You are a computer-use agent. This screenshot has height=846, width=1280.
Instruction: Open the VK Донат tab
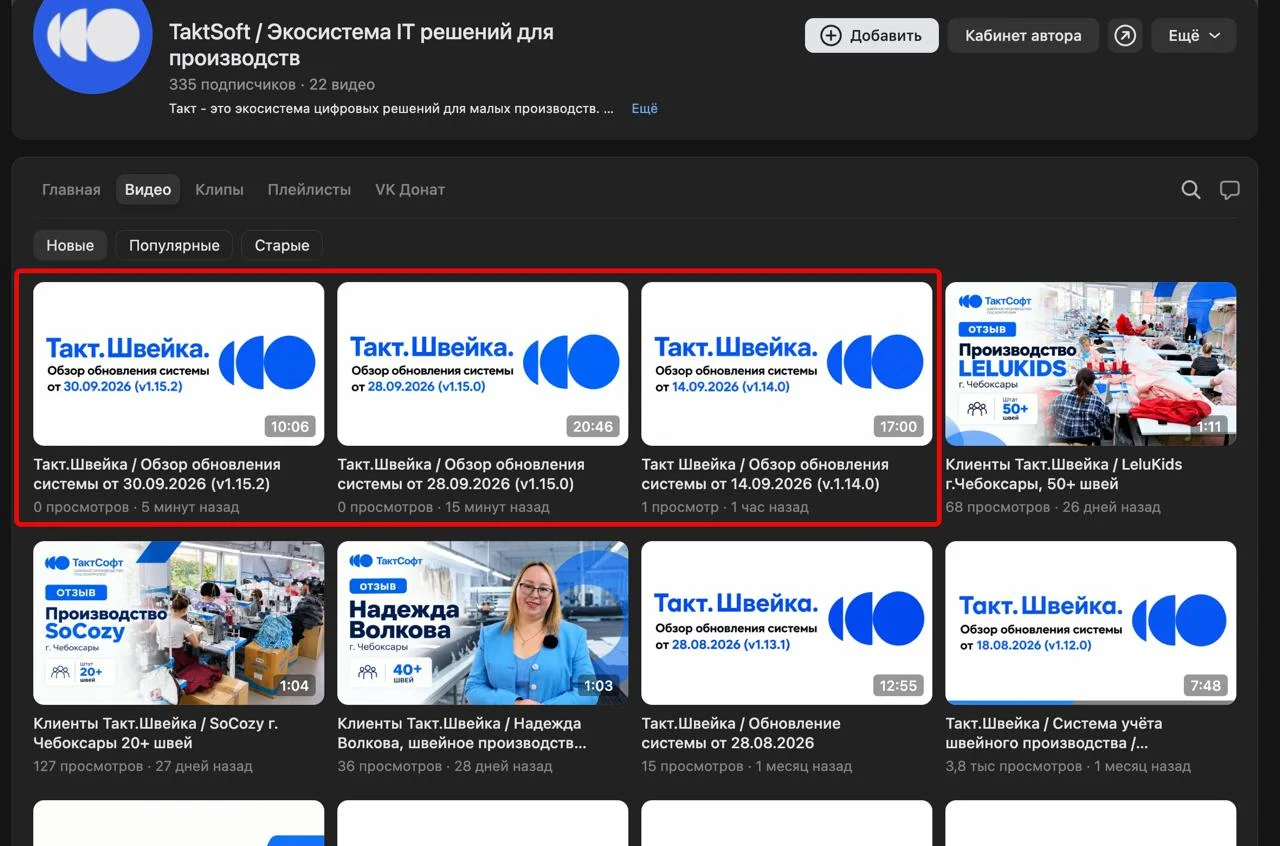410,190
